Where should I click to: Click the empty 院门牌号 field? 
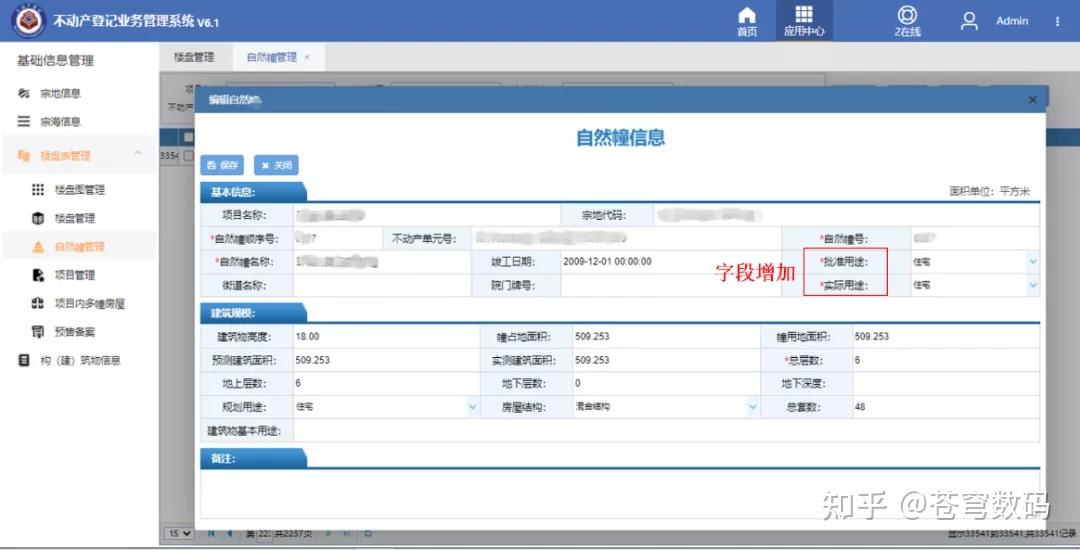point(671,285)
